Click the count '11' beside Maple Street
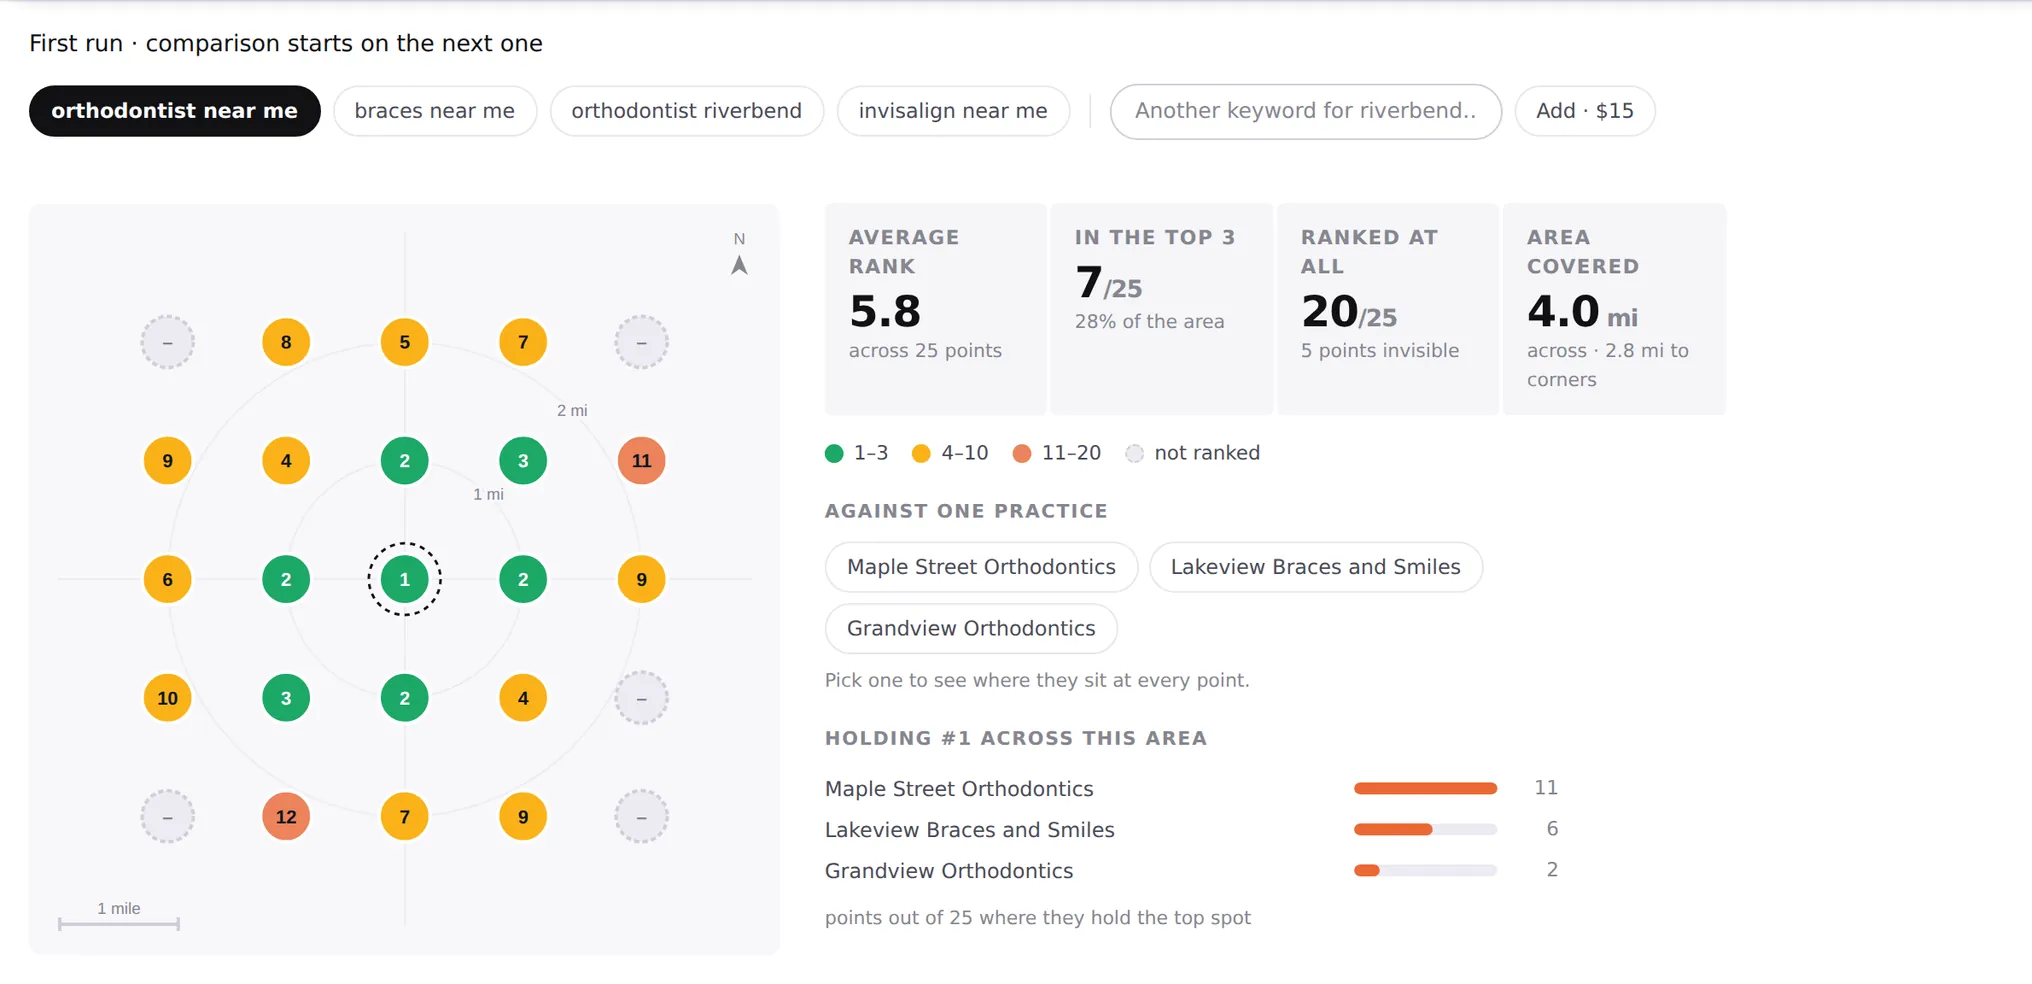The image size is (2032, 984). (x=1546, y=788)
